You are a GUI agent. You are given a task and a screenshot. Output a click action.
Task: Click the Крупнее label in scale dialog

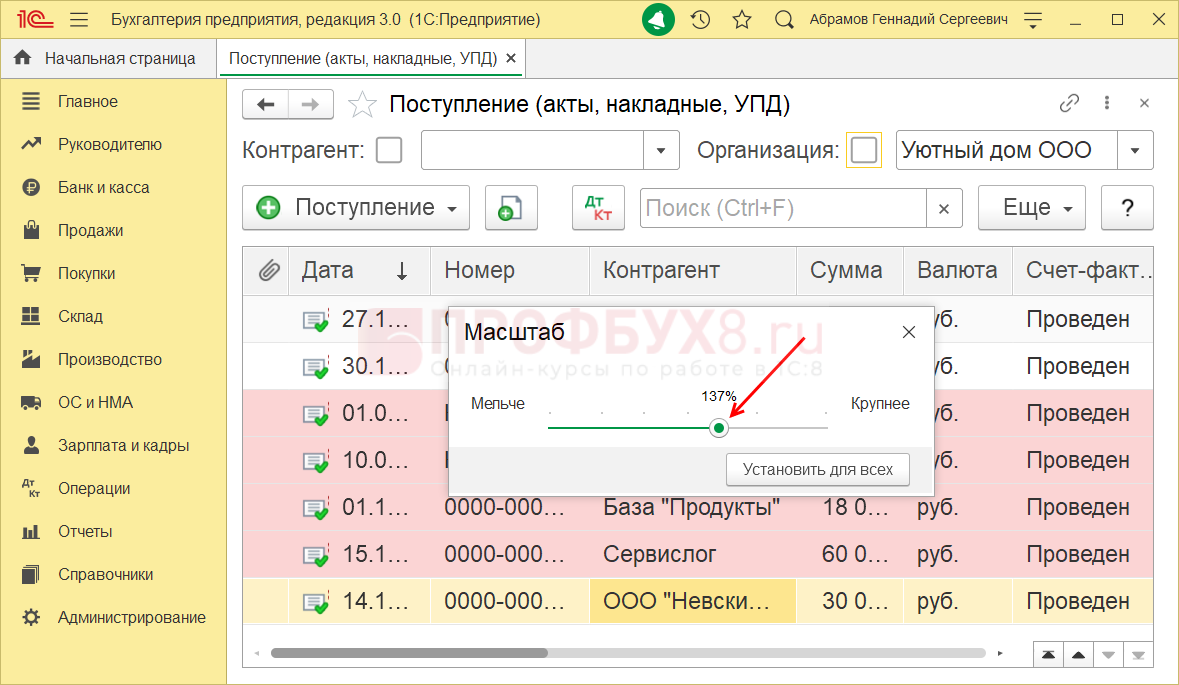tap(880, 404)
